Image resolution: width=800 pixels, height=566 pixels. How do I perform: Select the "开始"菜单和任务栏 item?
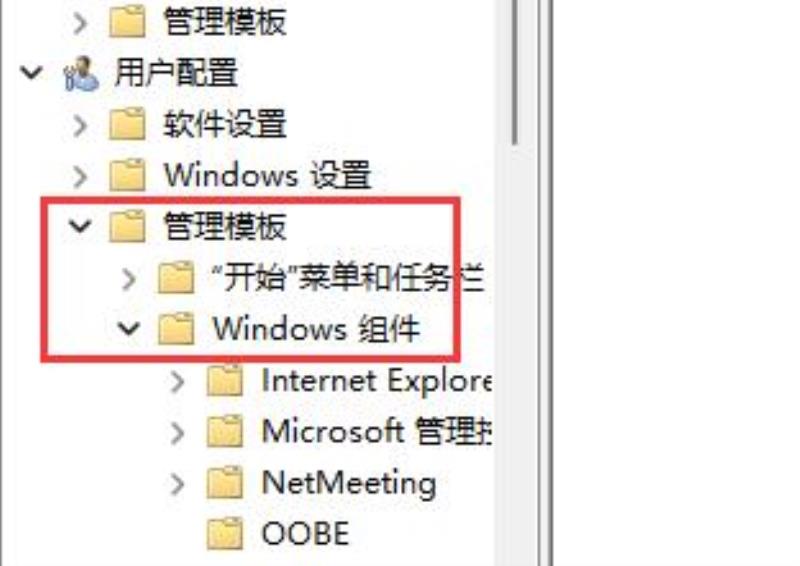click(x=348, y=278)
